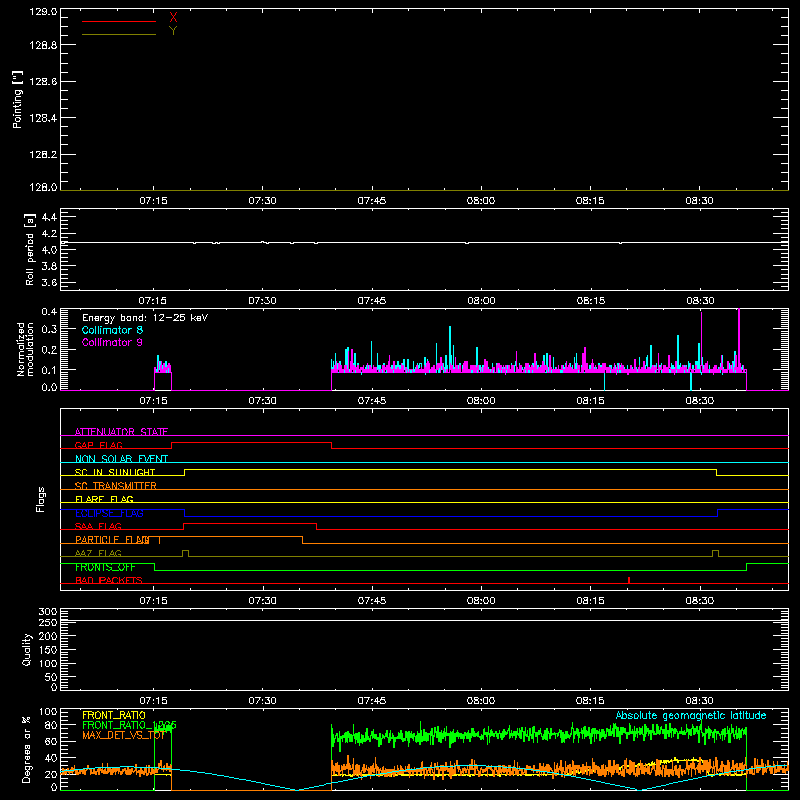Click 08:30 label under modulation plot
The width and height of the screenshot is (800, 800).
pos(699,401)
